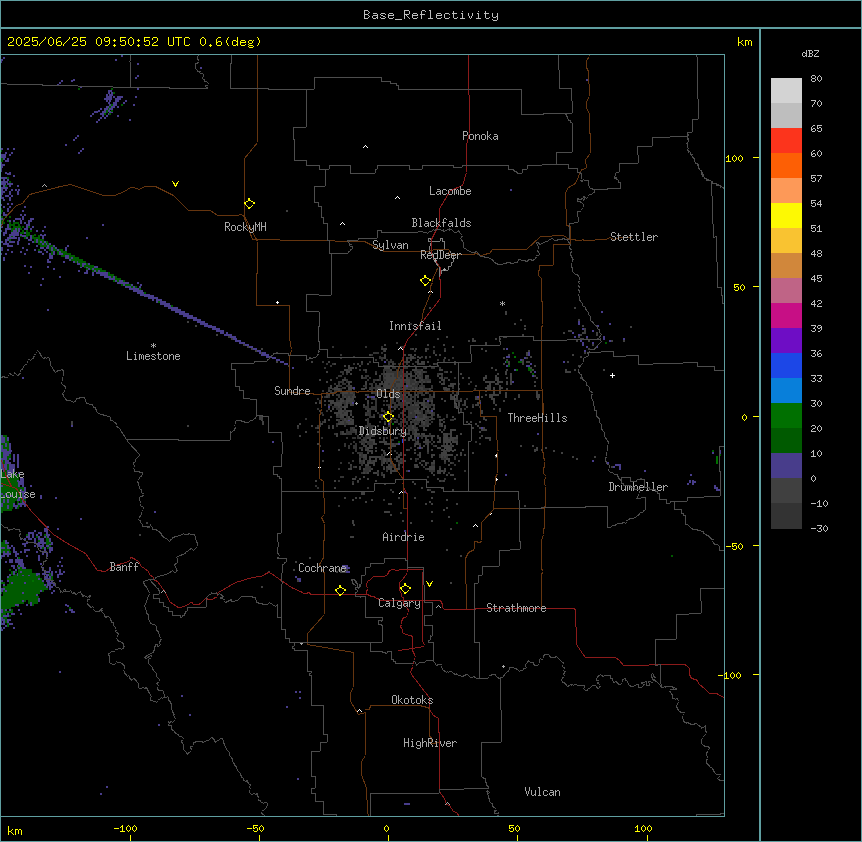862x842 pixels.
Task: Pick the brown 45-48 dBZ legend swatch
Action: tap(786, 265)
